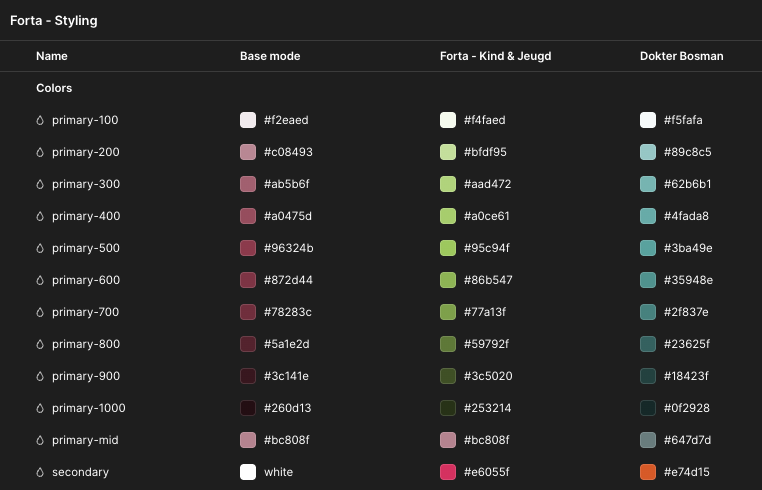
Task: Edit the Kind & Jeugd primary-mid value #bc808f
Action: (x=486, y=440)
